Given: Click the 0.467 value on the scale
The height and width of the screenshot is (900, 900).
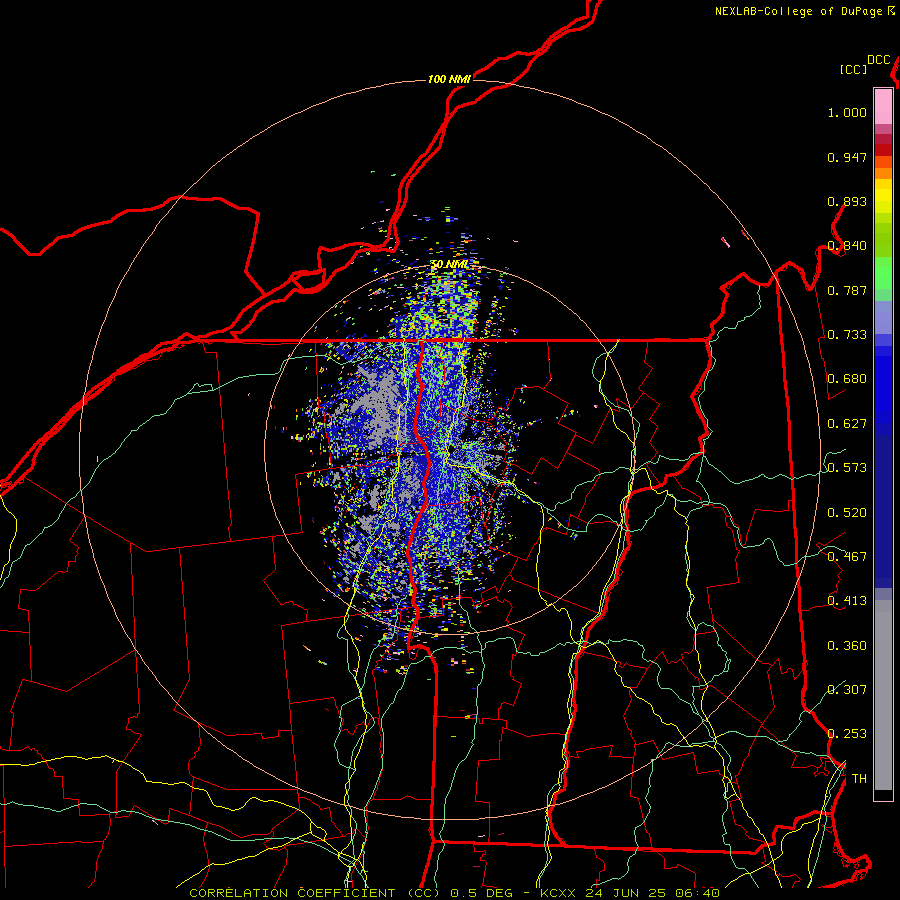Looking at the screenshot, I should tap(847, 557).
